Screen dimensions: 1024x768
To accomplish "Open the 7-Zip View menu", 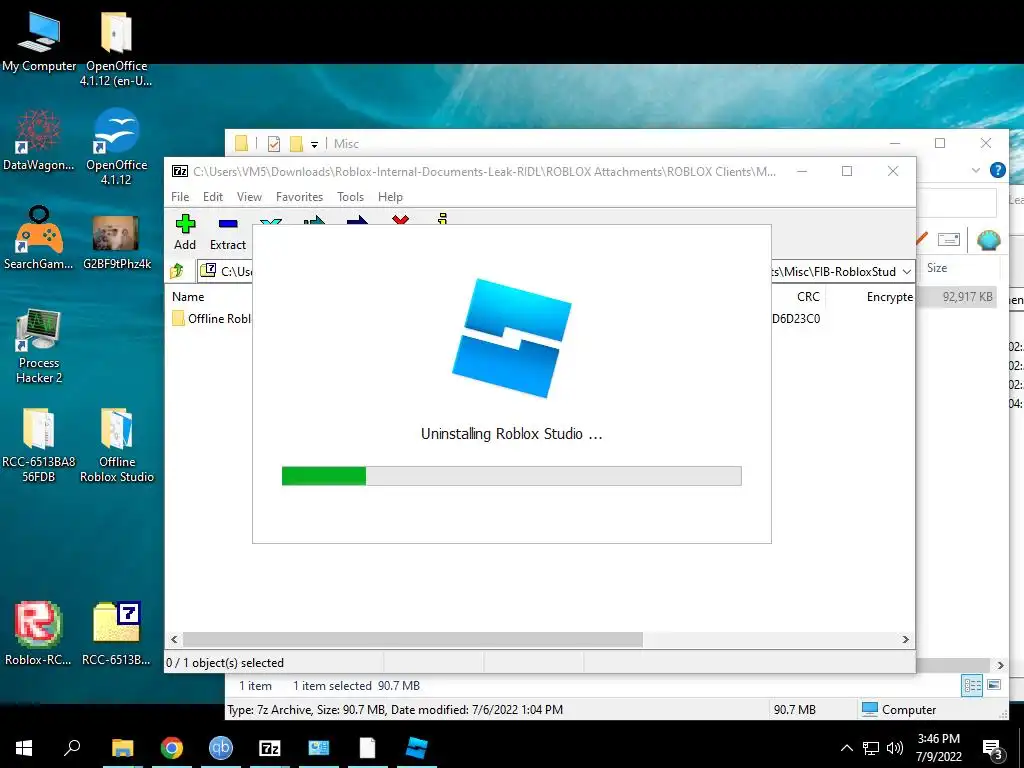I will click(x=249, y=197).
